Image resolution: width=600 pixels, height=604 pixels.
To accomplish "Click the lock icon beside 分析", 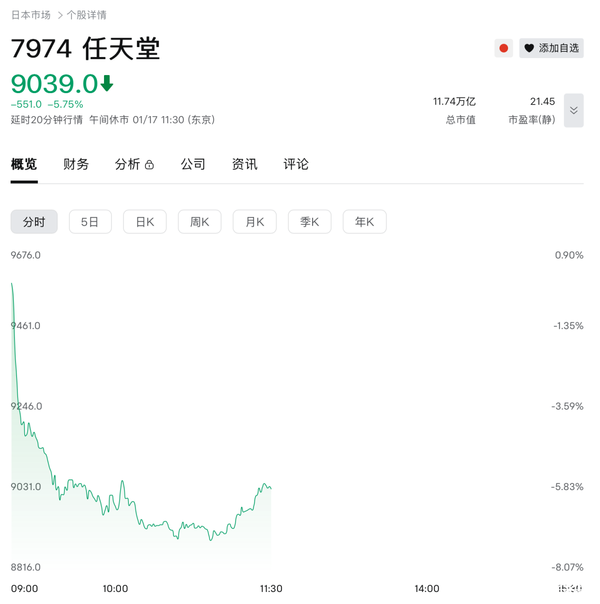I will click(149, 165).
